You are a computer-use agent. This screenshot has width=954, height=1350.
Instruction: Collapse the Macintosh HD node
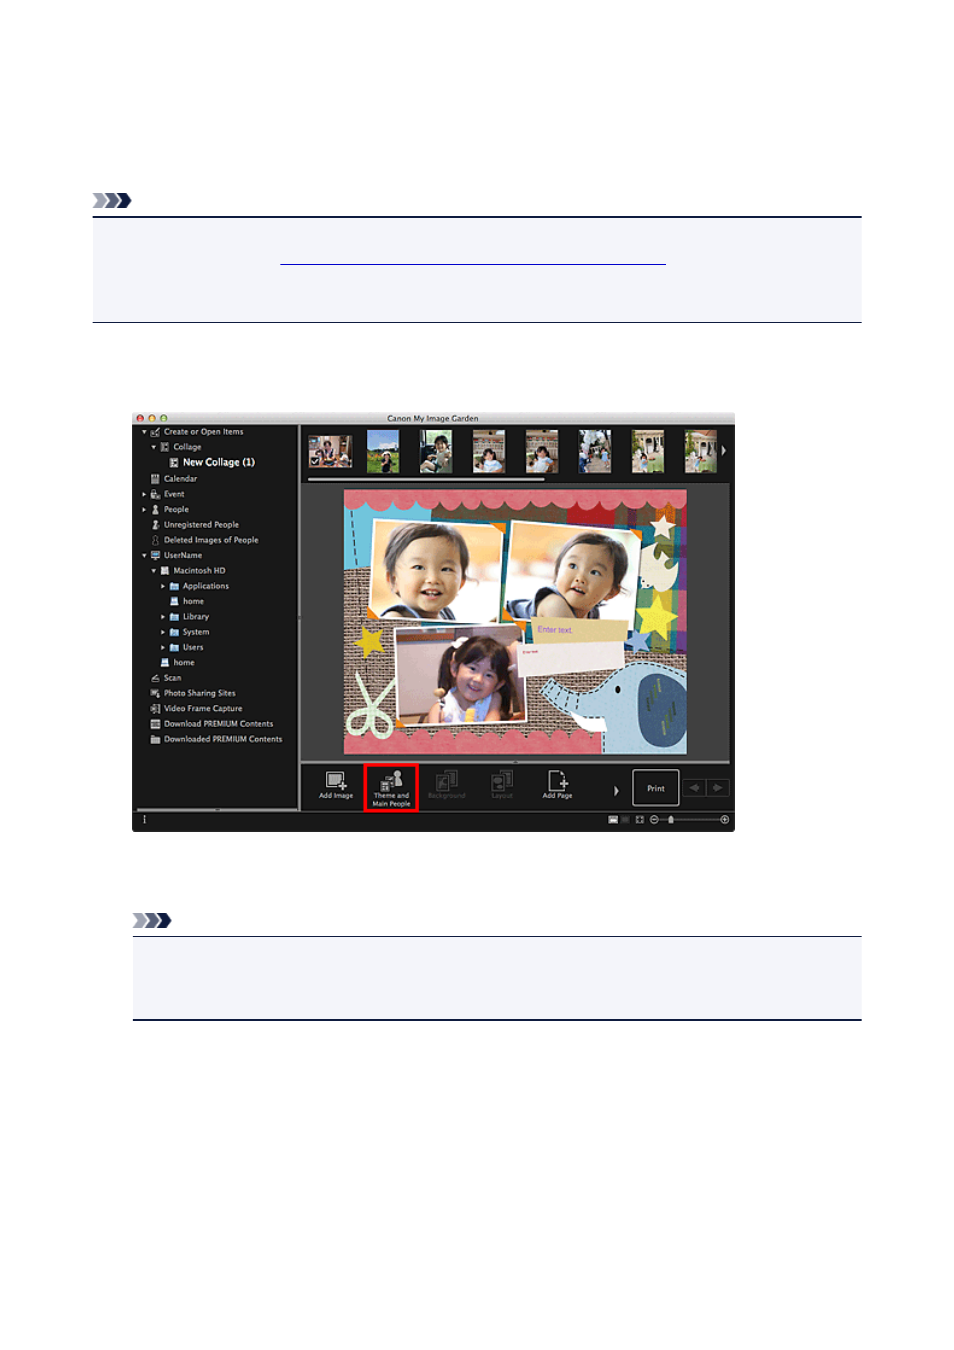(153, 571)
